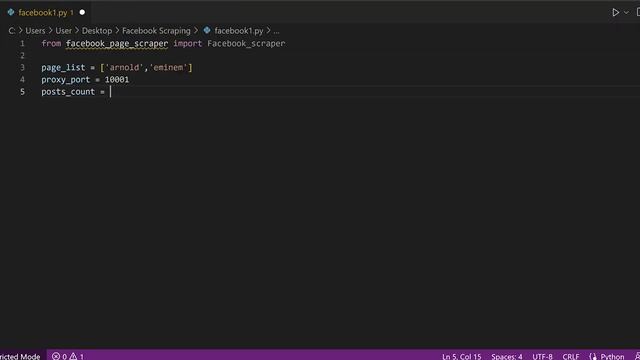This screenshot has width=640, height=360.
Task: Go to line via 'Ln 5, Col 15'
Action: [x=462, y=356]
